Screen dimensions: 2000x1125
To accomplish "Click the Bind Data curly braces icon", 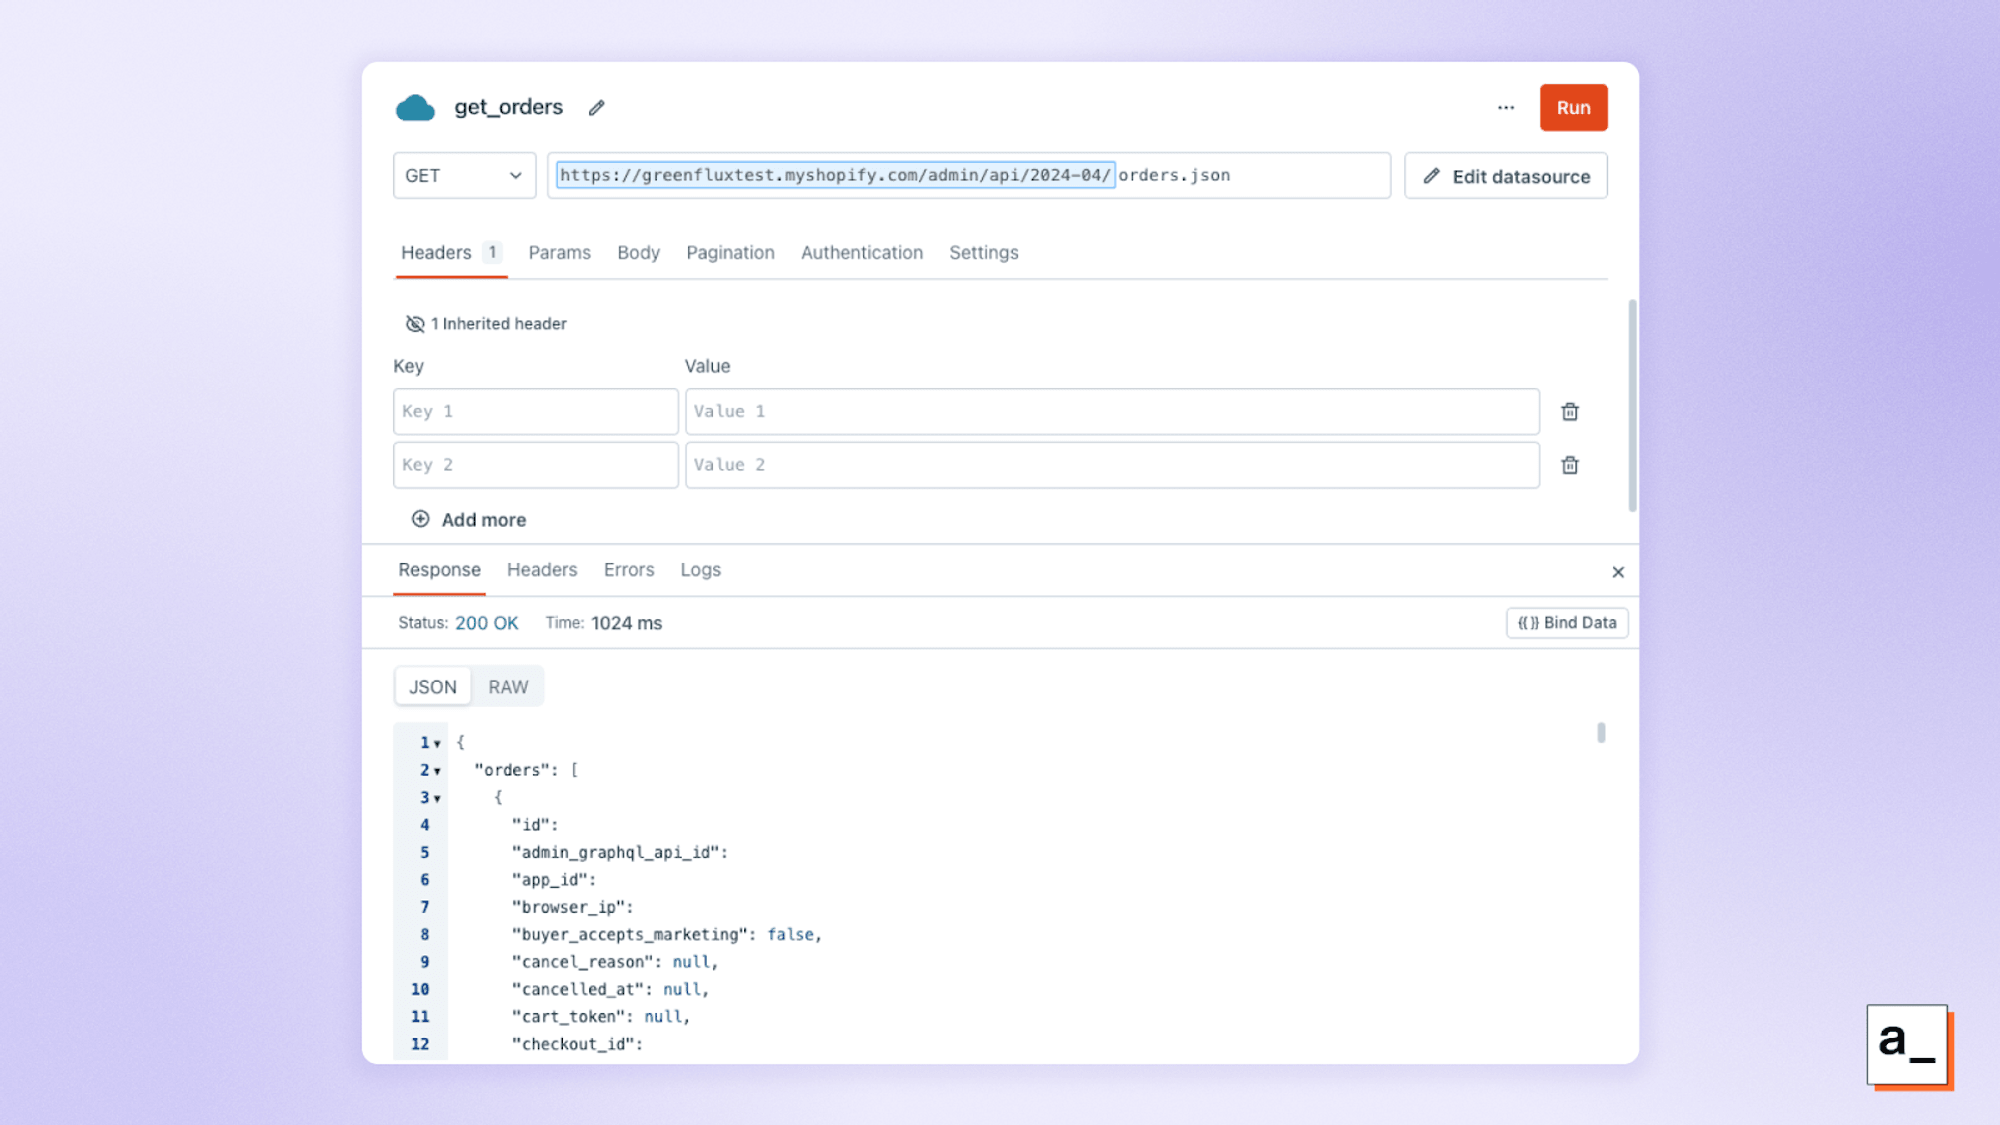I will [1527, 622].
